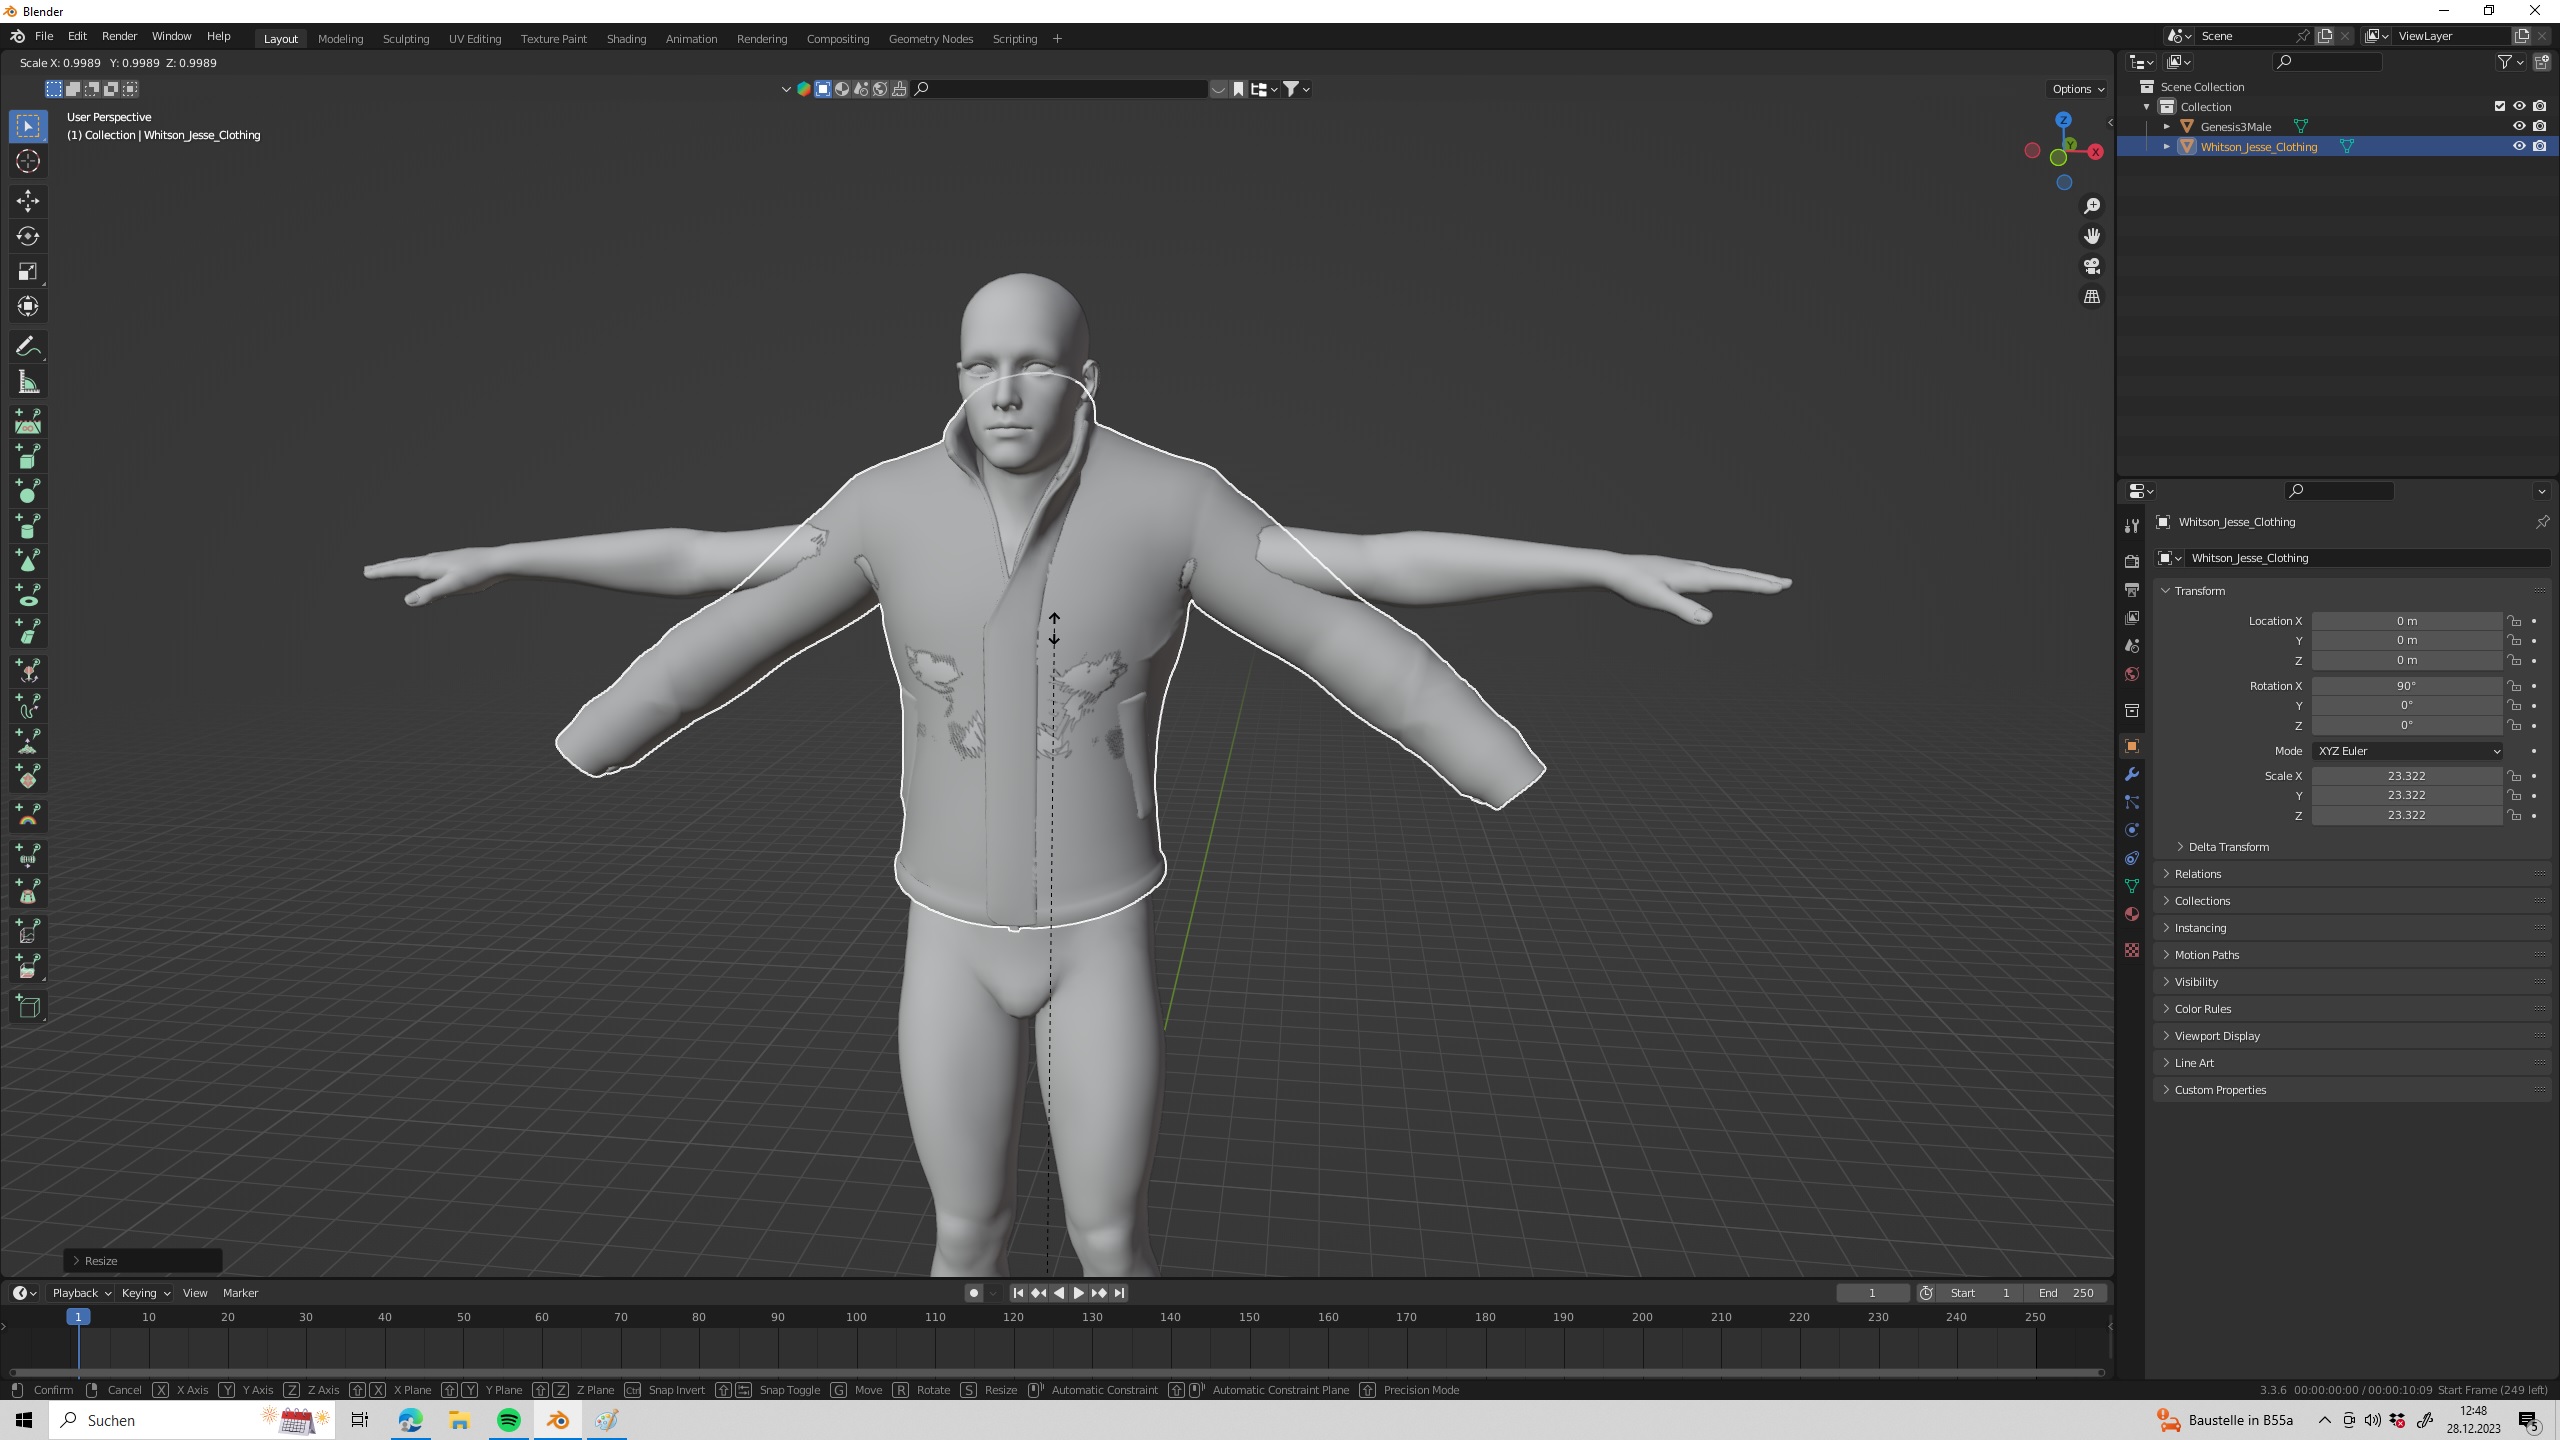
Task: Open the Material properties tab
Action: [x=2132, y=914]
